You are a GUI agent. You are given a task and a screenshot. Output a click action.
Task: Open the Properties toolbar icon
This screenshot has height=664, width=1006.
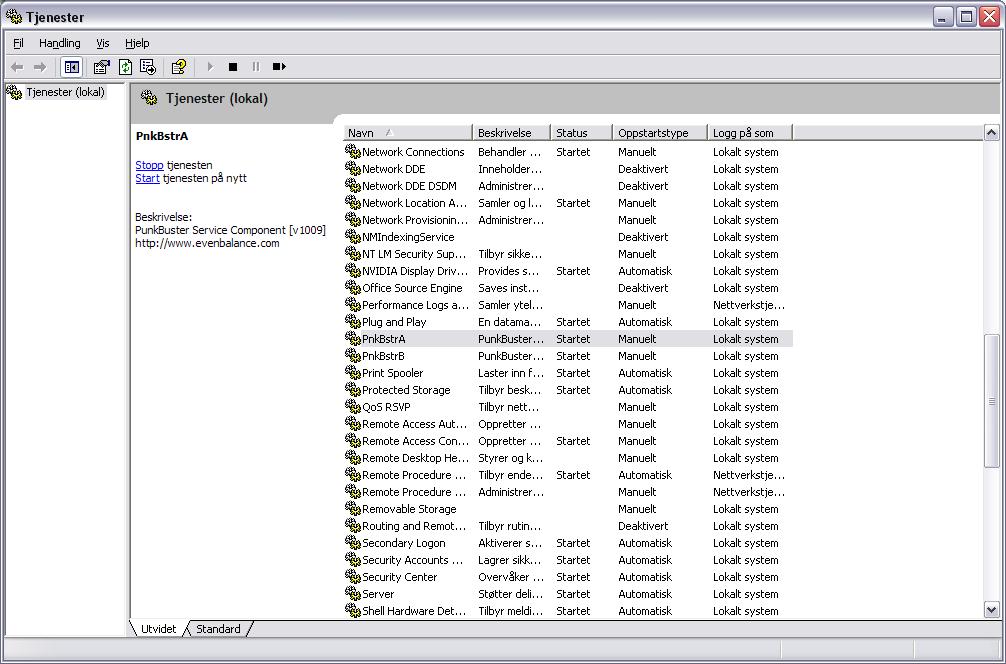tap(101, 67)
